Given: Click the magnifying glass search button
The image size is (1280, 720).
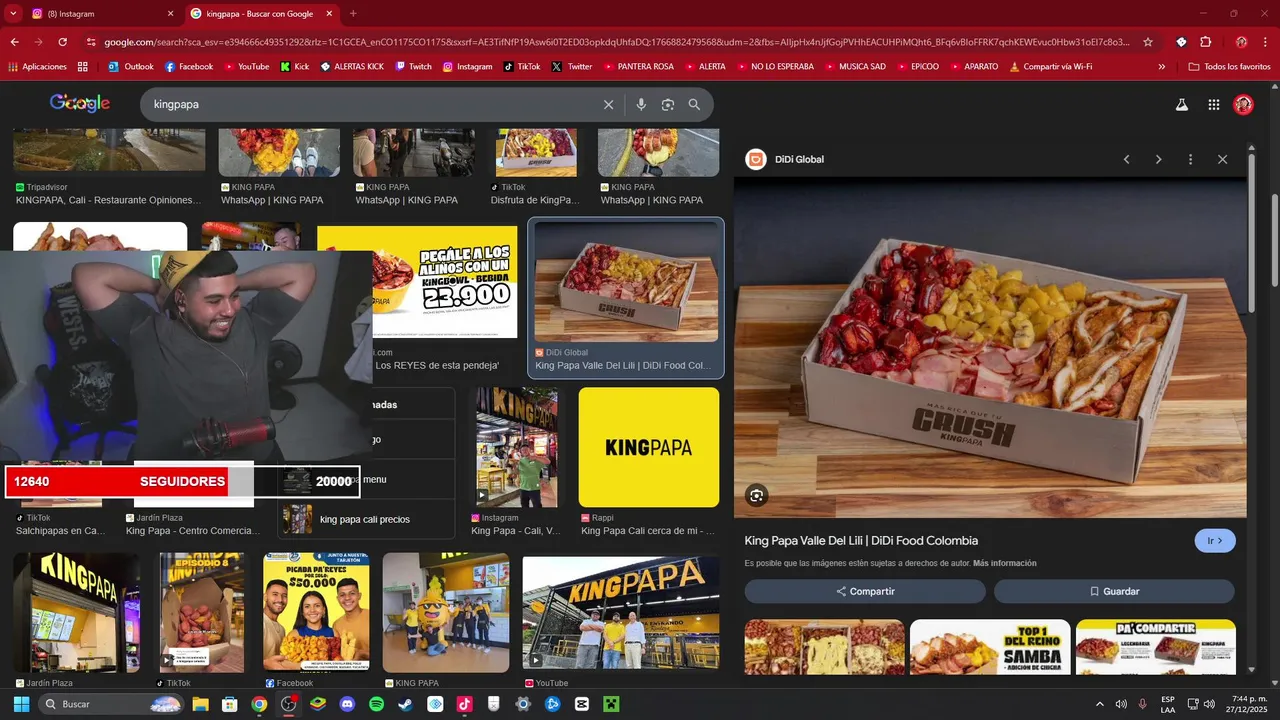Looking at the screenshot, I should pyautogui.click(x=694, y=105).
